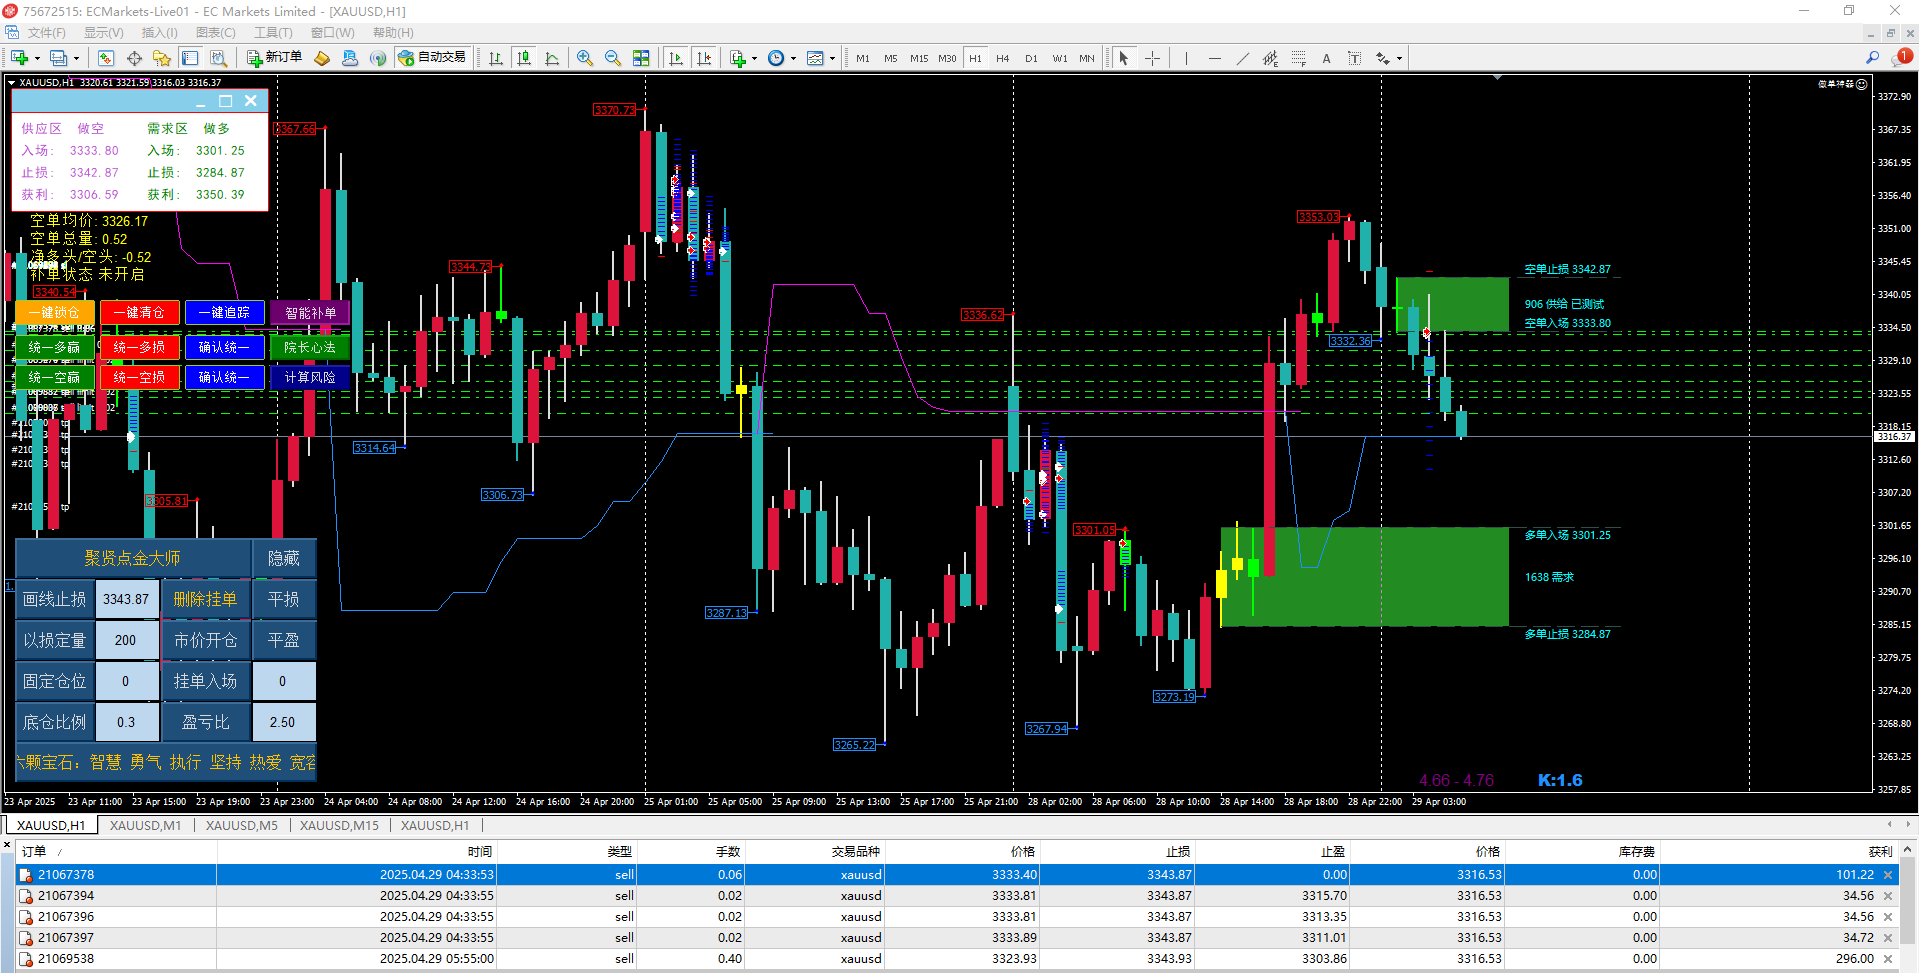Image resolution: width=1919 pixels, height=973 pixels.
Task: Click the 一键清仓 red button
Action: tap(139, 313)
